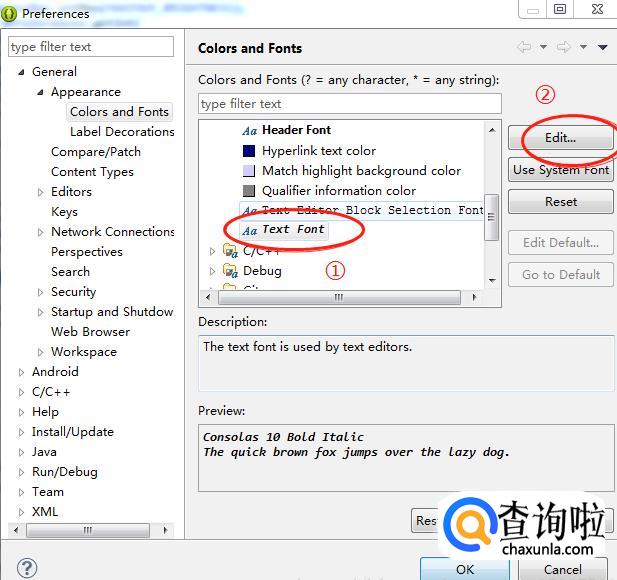Expand the Android preferences node
Viewport: 617px width, 580px height.
click(21, 372)
